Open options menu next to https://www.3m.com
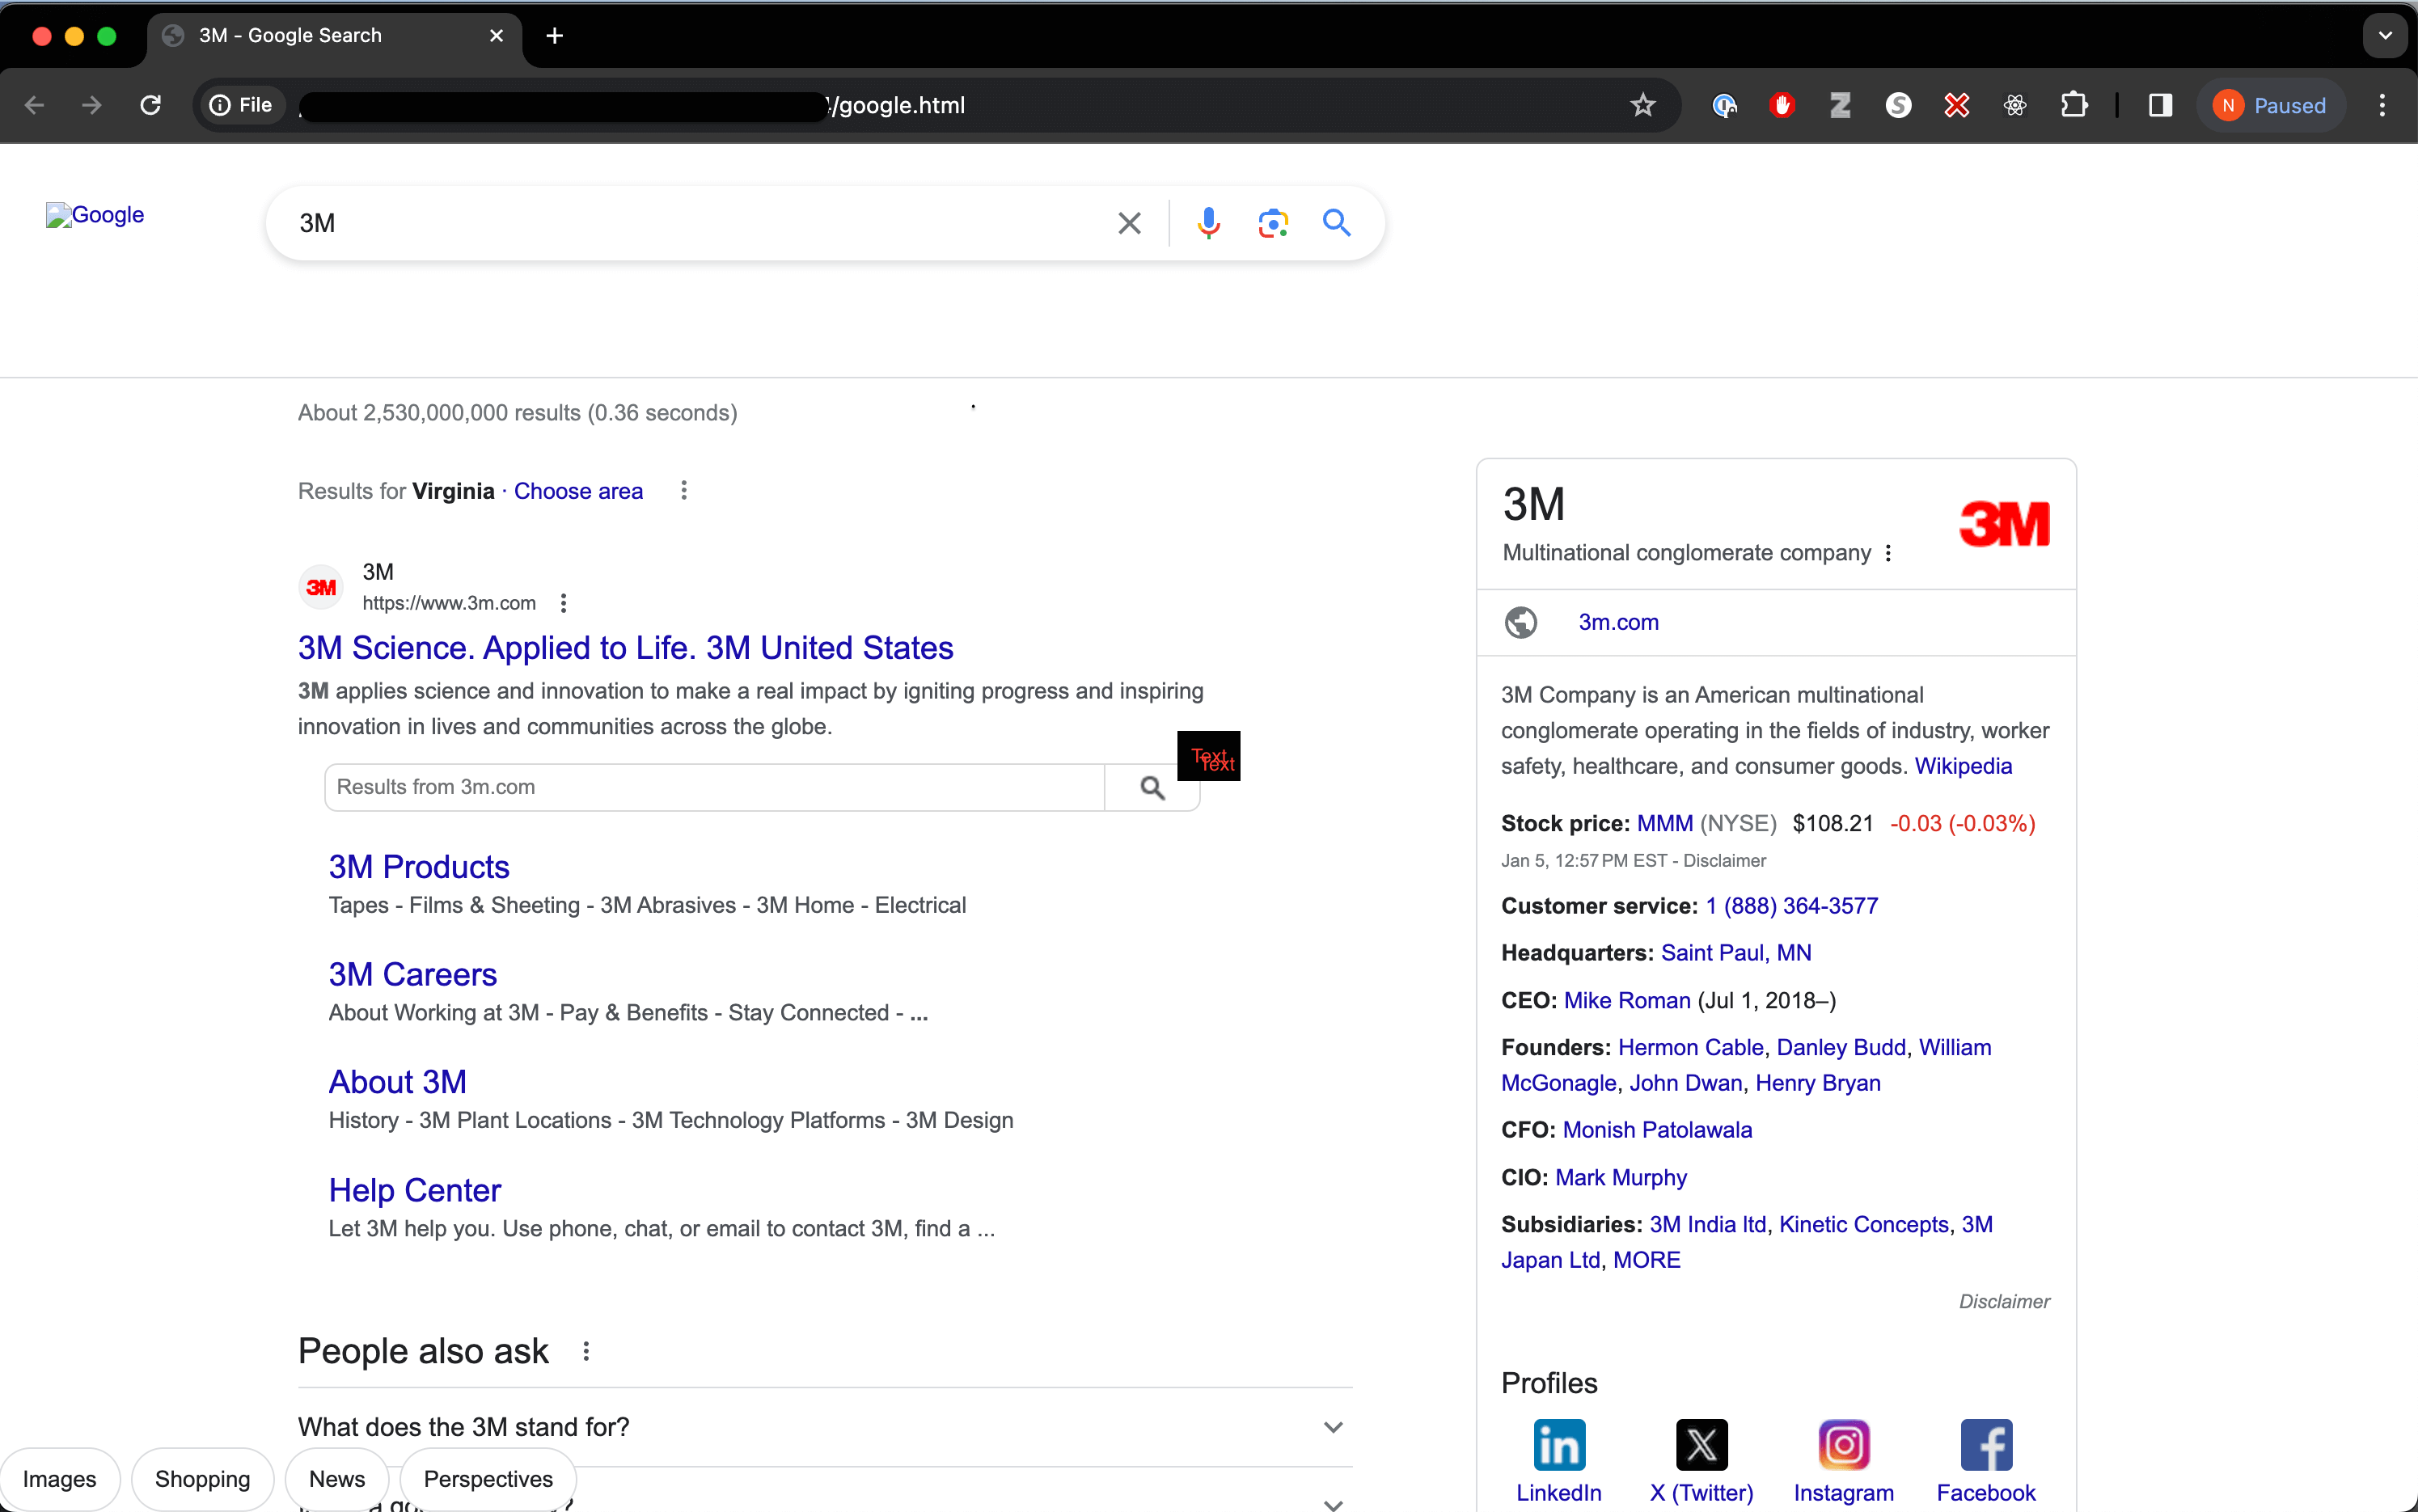The height and width of the screenshot is (1512, 2418). (564, 603)
